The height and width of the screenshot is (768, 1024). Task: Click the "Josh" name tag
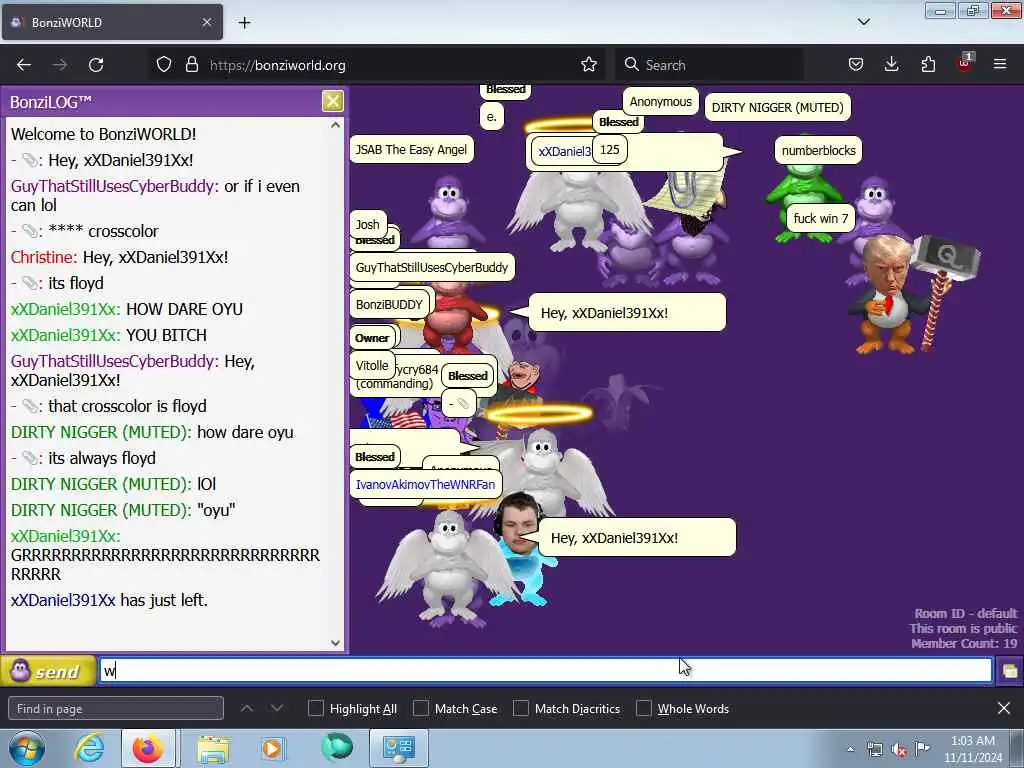click(368, 224)
